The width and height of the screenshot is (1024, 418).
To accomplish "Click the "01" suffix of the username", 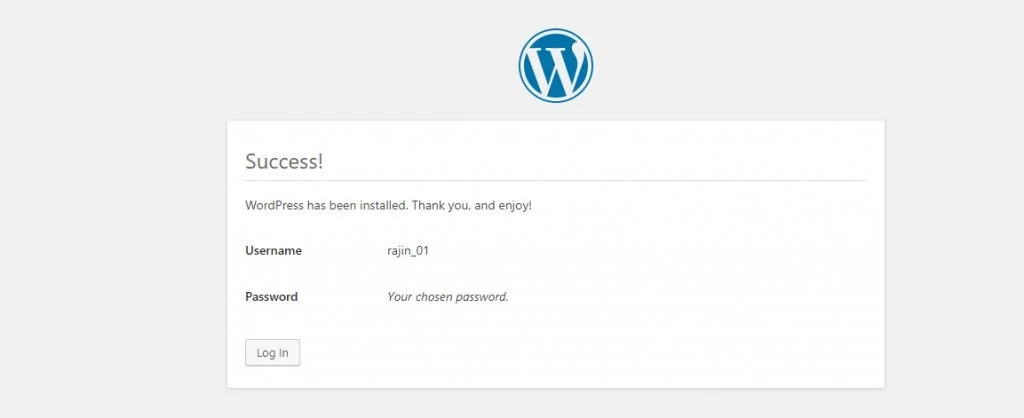I will (423, 251).
